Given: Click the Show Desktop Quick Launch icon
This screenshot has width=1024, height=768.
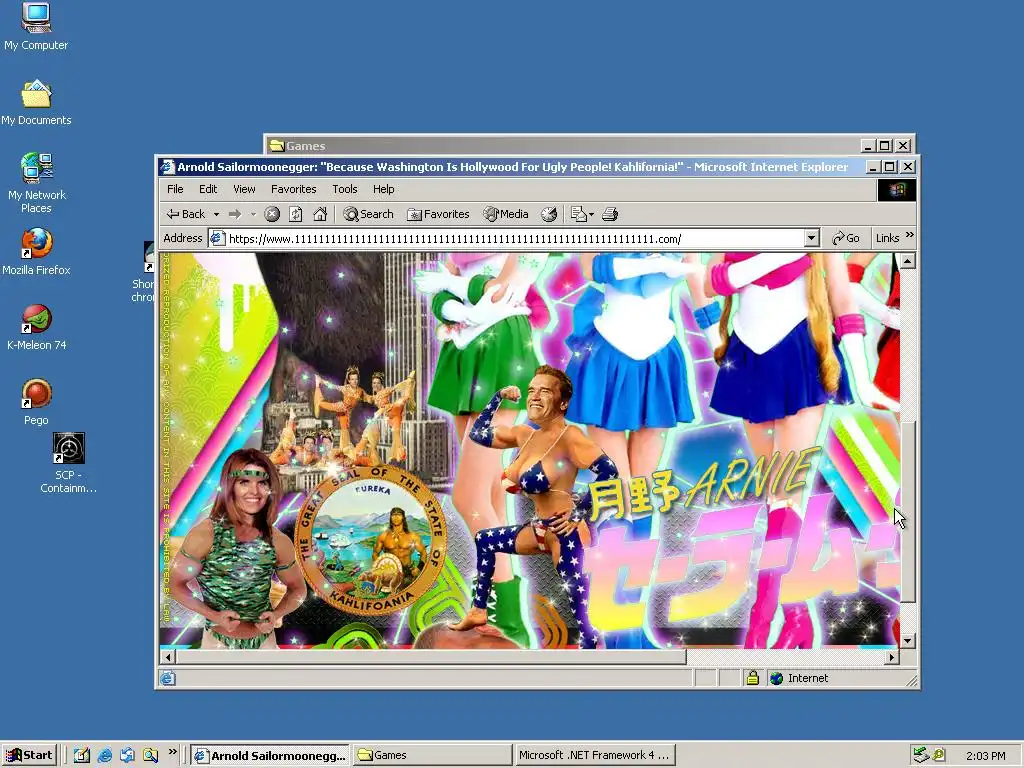Looking at the screenshot, I should click(127, 755).
